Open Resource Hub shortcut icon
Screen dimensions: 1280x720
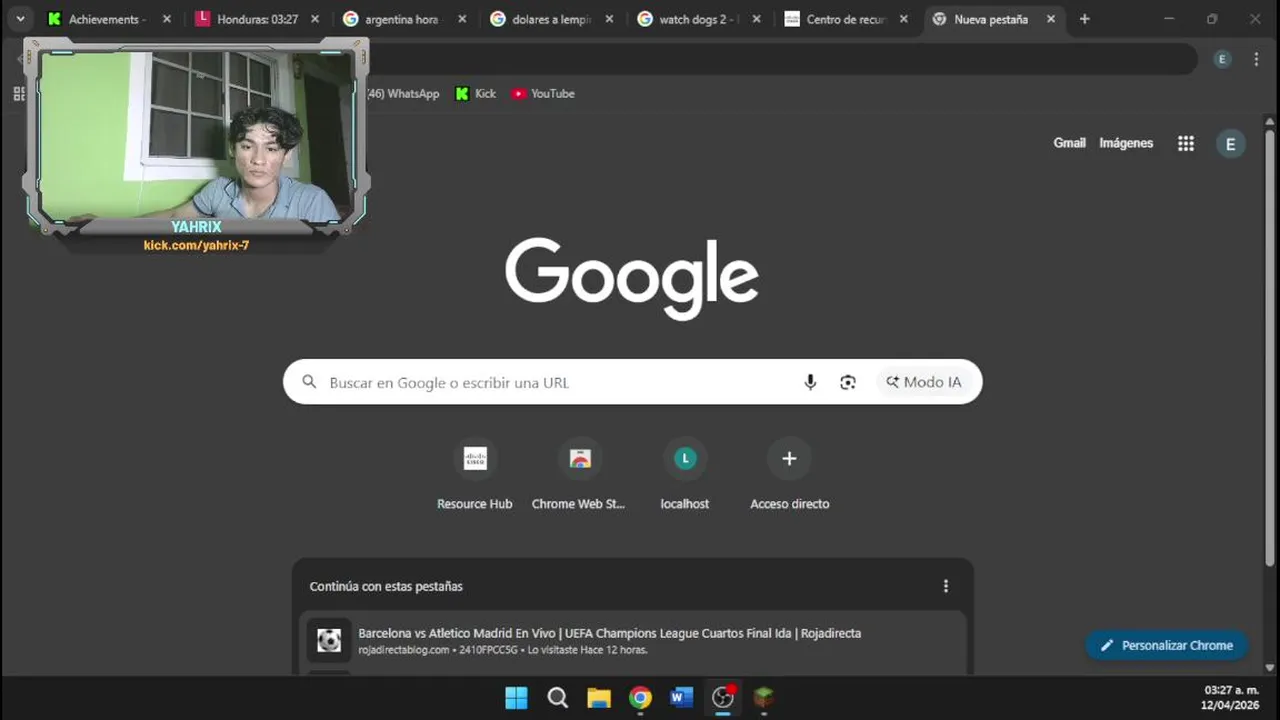pyautogui.click(x=475, y=458)
